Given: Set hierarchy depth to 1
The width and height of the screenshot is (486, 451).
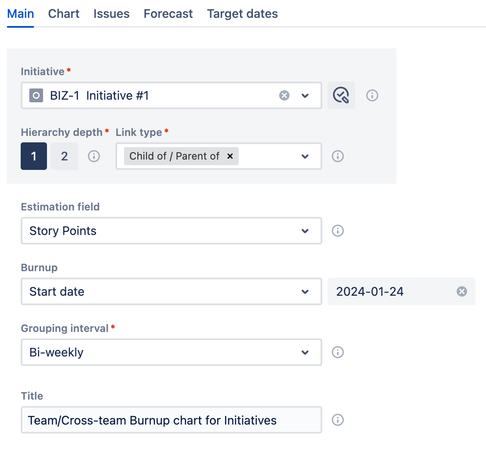Looking at the screenshot, I should (x=34, y=156).
